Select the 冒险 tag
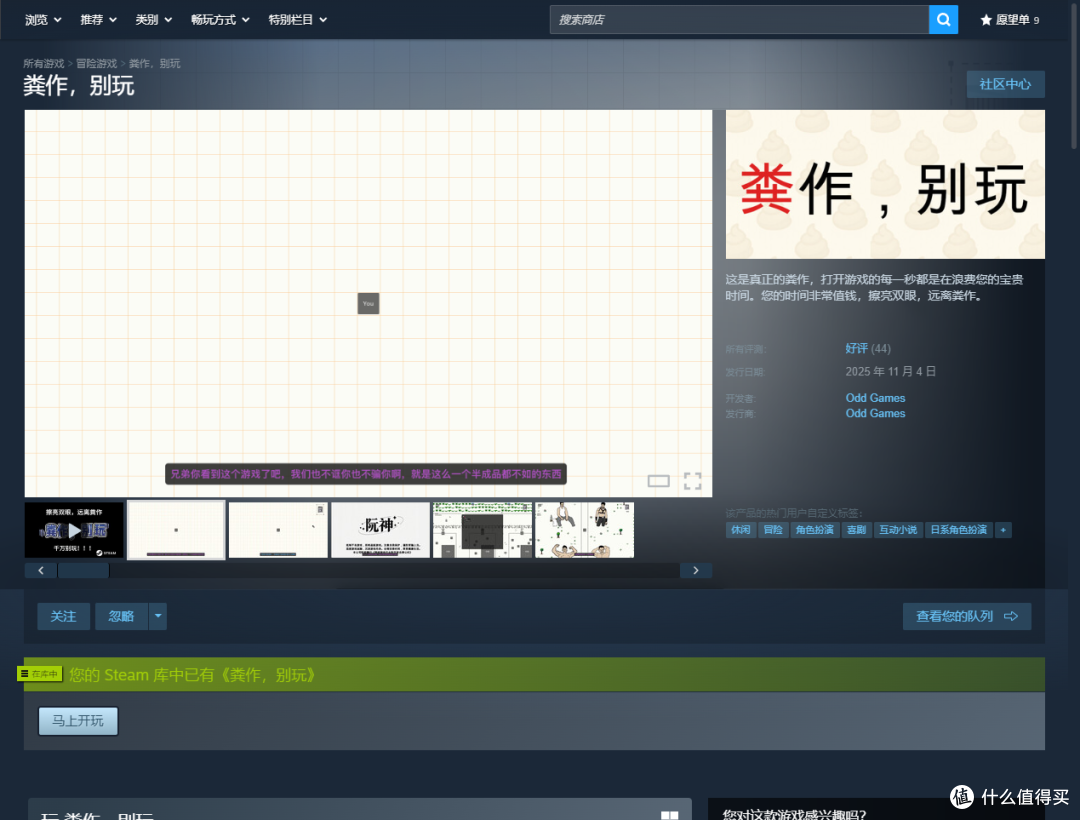The width and height of the screenshot is (1080, 820). tap(773, 530)
